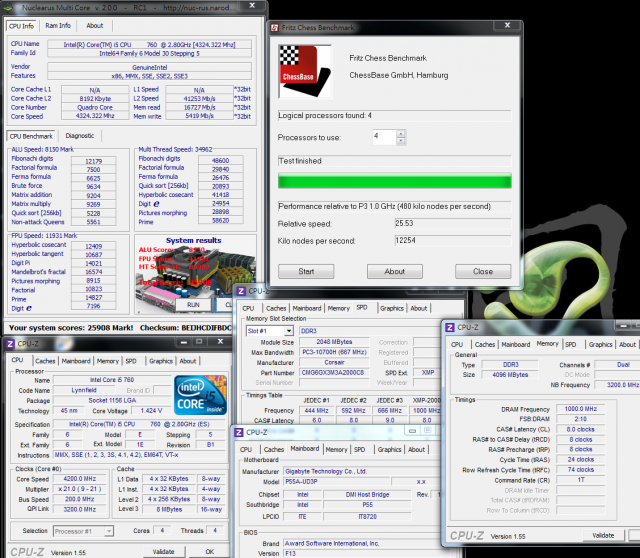Click Validate in bottom-left CPU-Z window
Screen dimensions: 640x558
tap(163, 551)
